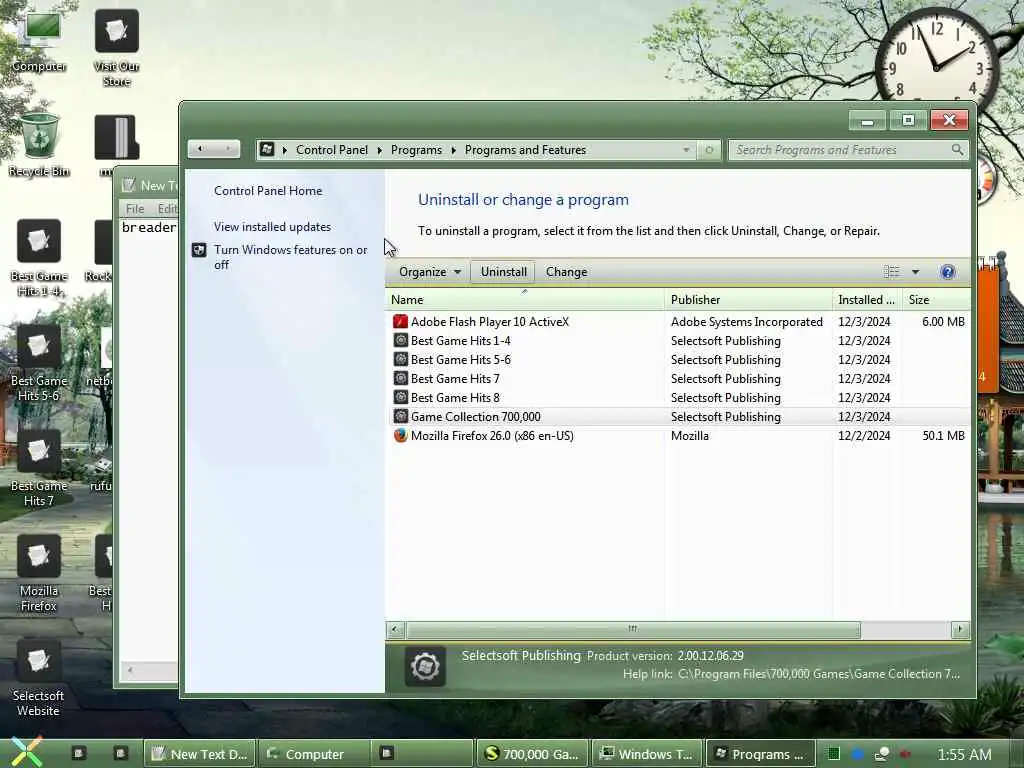
Task: Select the Best Game Hits 7 desktop icon
Action: (39, 468)
